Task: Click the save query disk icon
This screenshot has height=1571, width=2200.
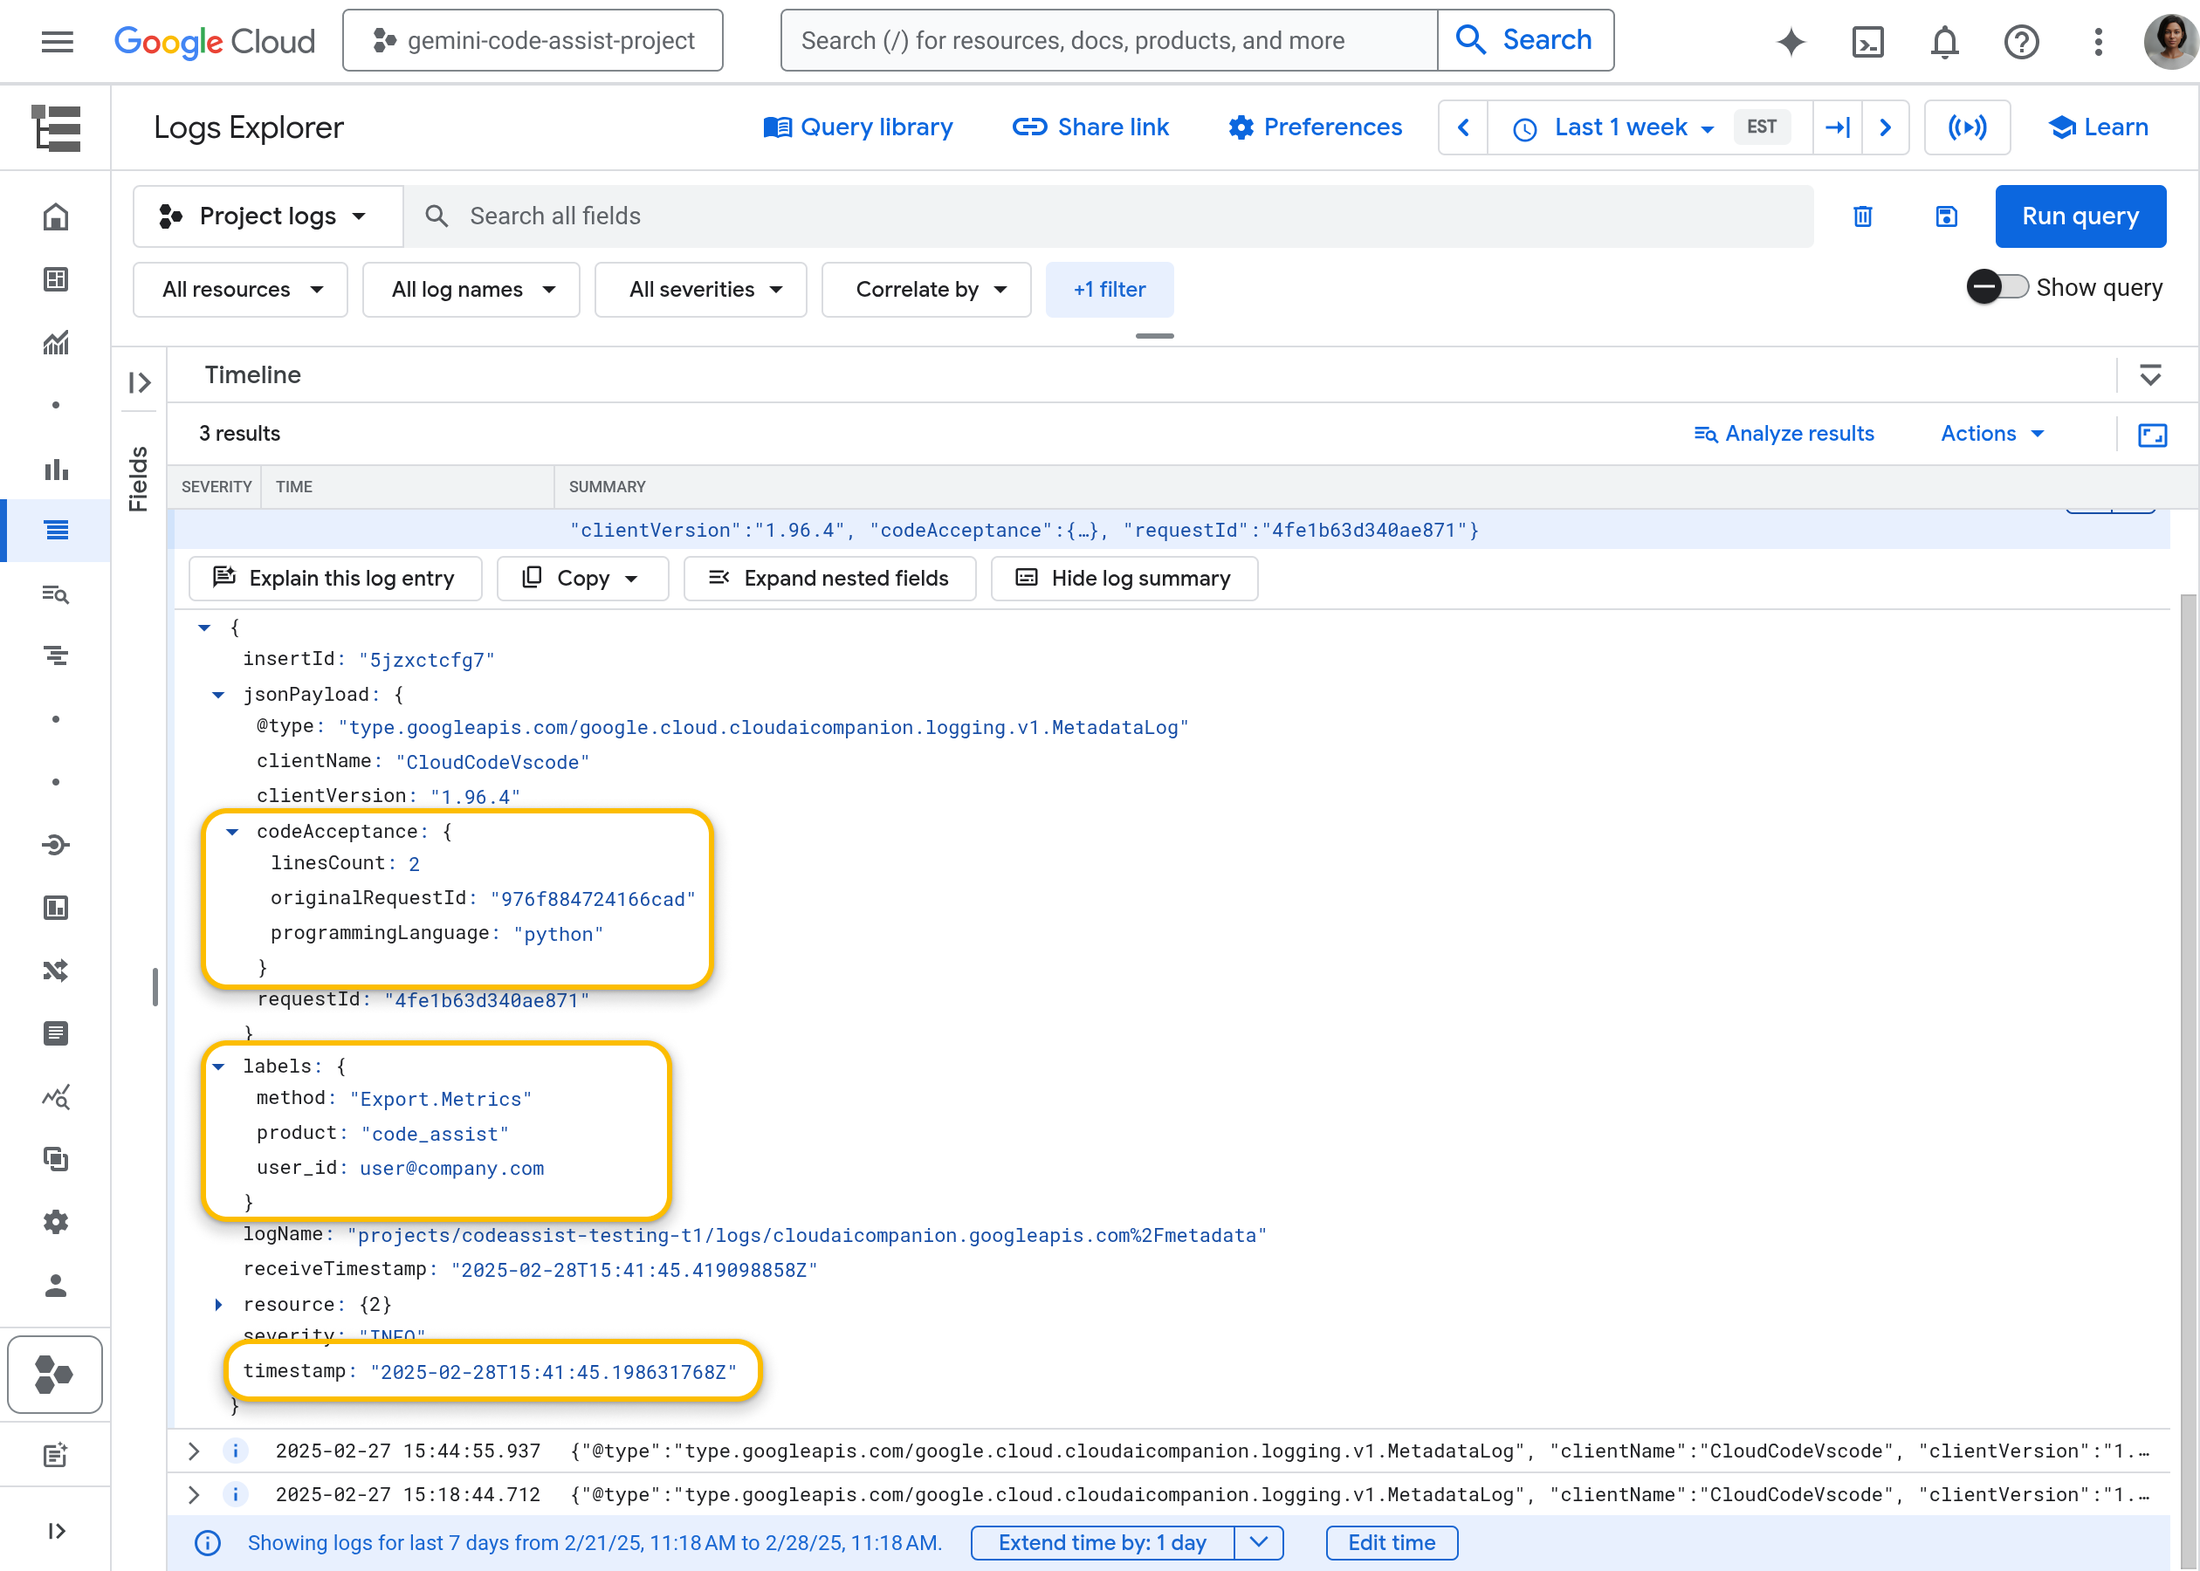Action: [1945, 216]
